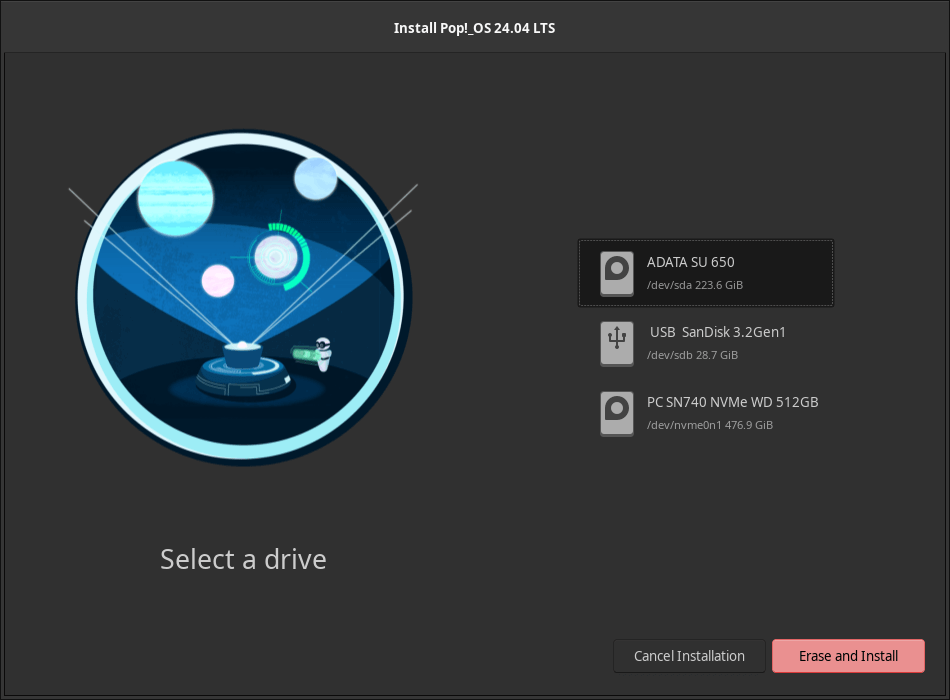
Task: Click the ADATA SU 650 hard drive icon
Action: tap(617, 273)
